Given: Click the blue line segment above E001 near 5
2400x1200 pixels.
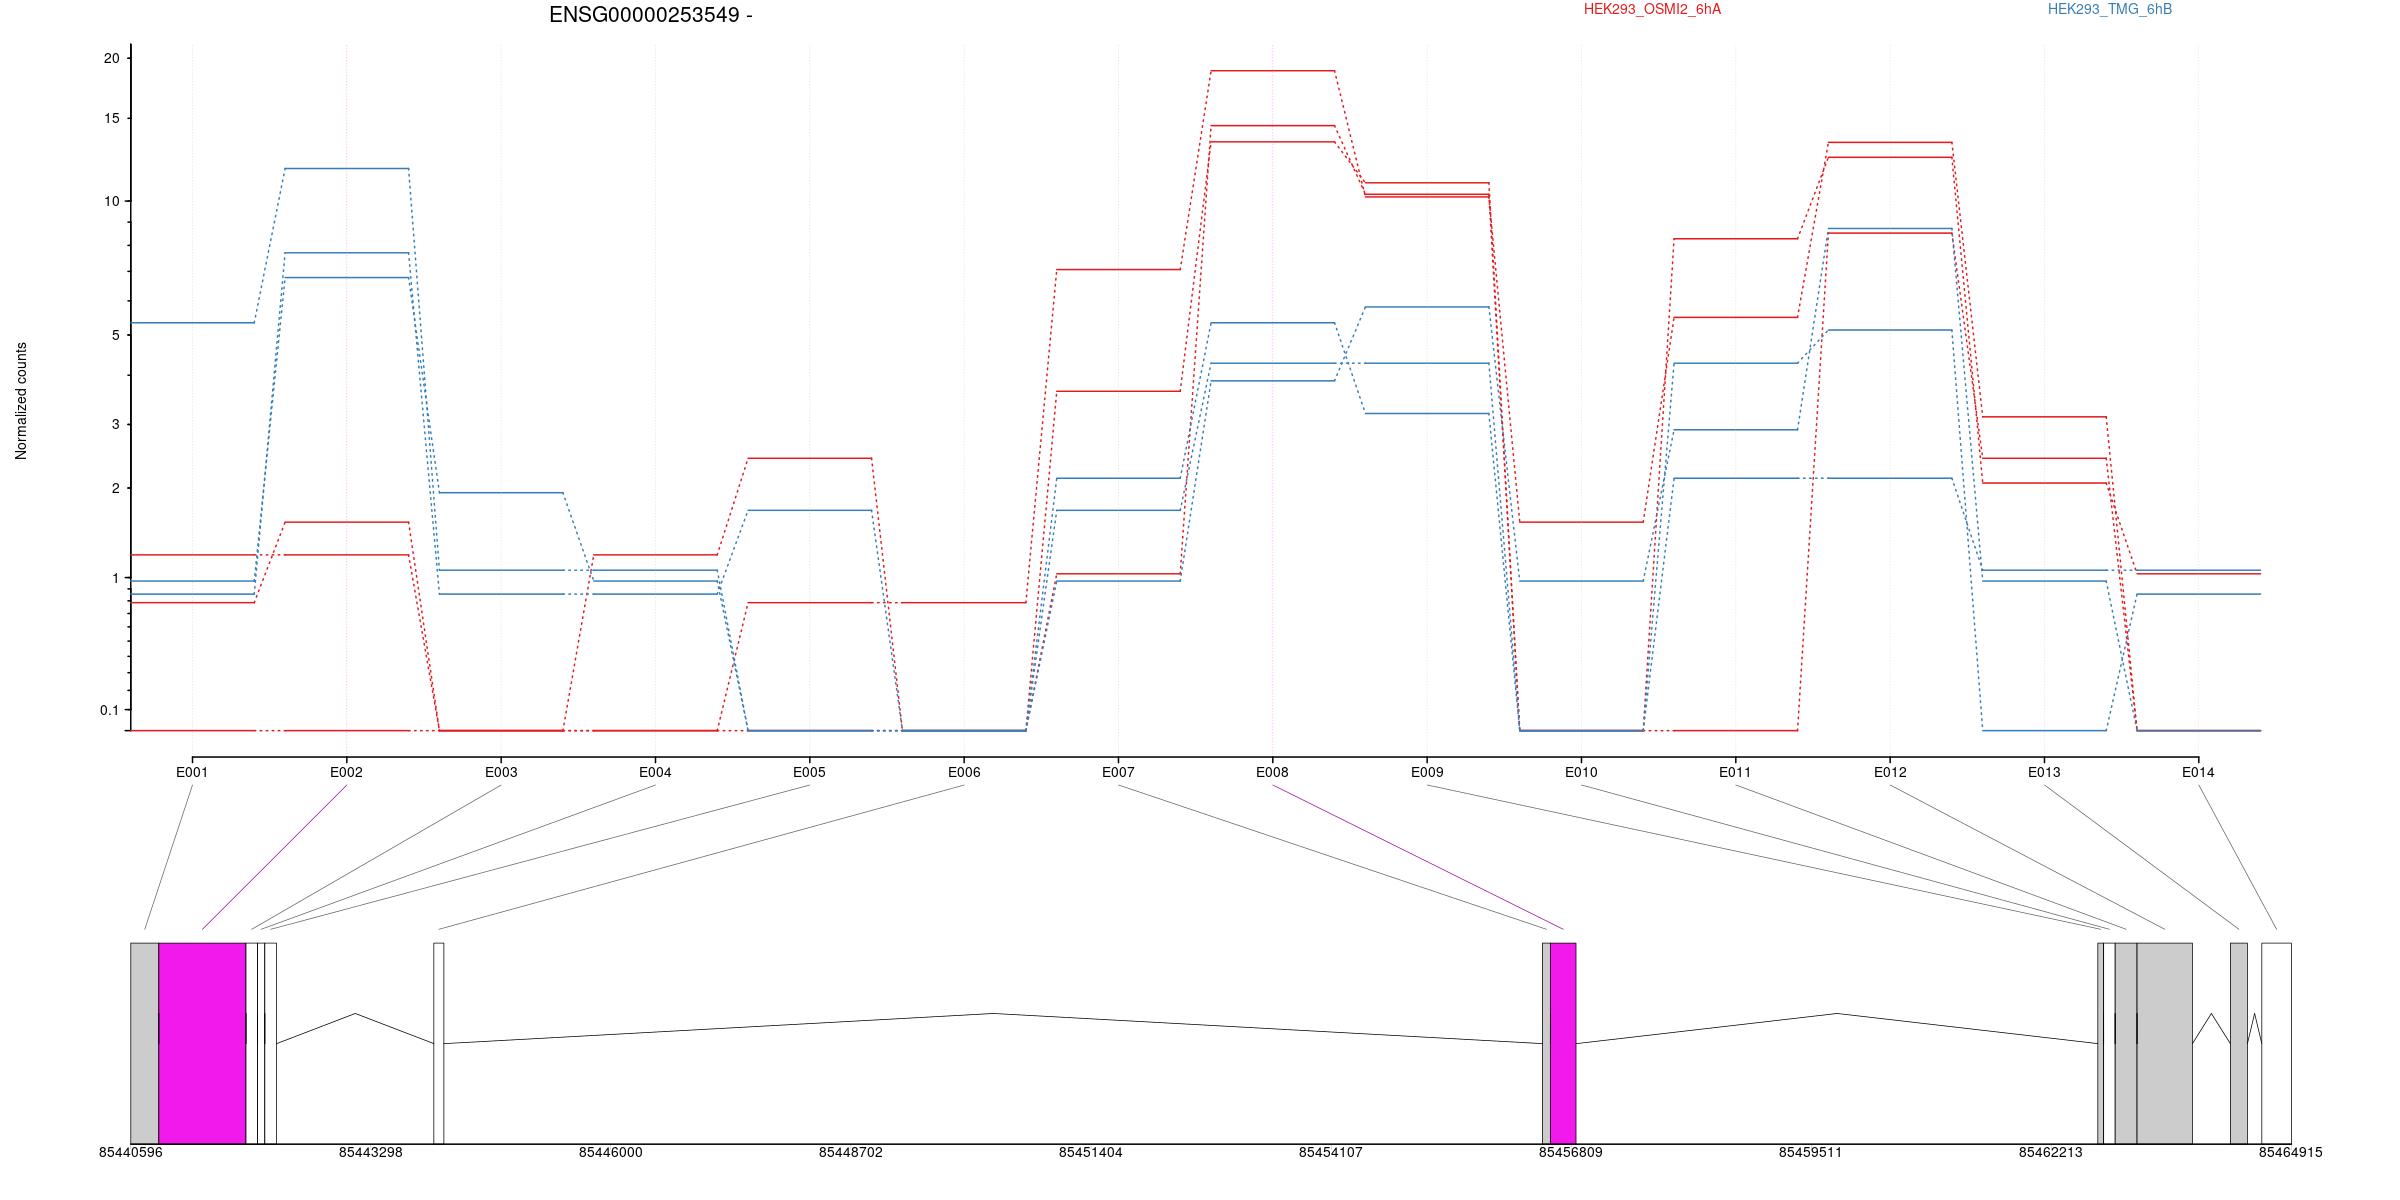Looking at the screenshot, I should pyautogui.click(x=192, y=323).
